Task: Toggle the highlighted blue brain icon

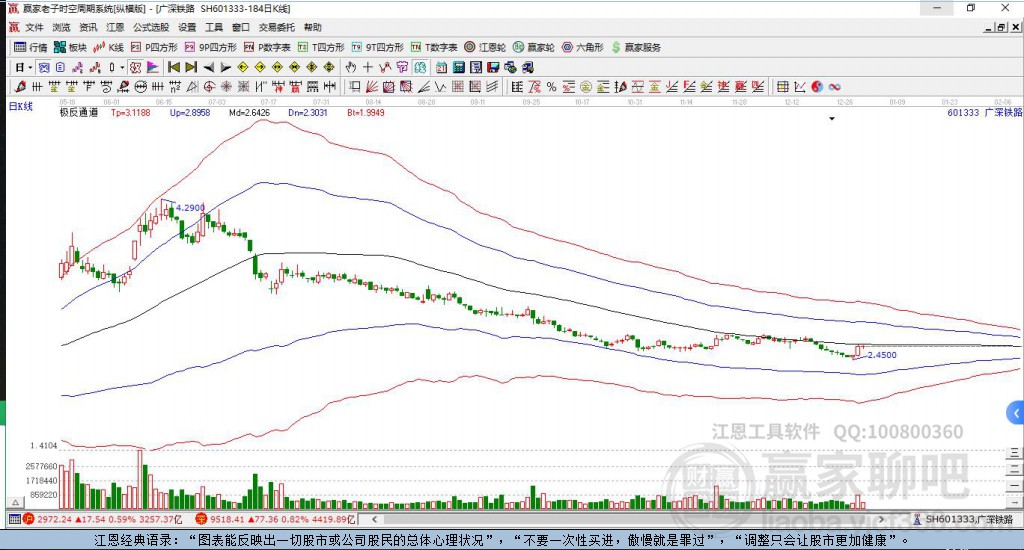Action: 420,67
